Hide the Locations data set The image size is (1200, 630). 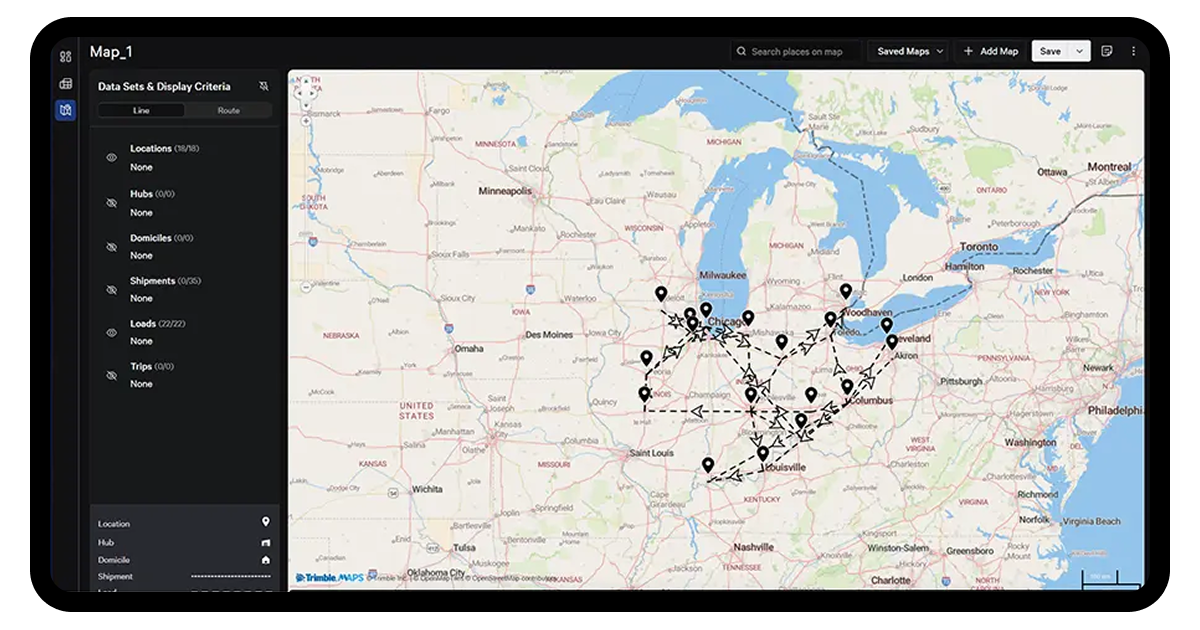112,158
